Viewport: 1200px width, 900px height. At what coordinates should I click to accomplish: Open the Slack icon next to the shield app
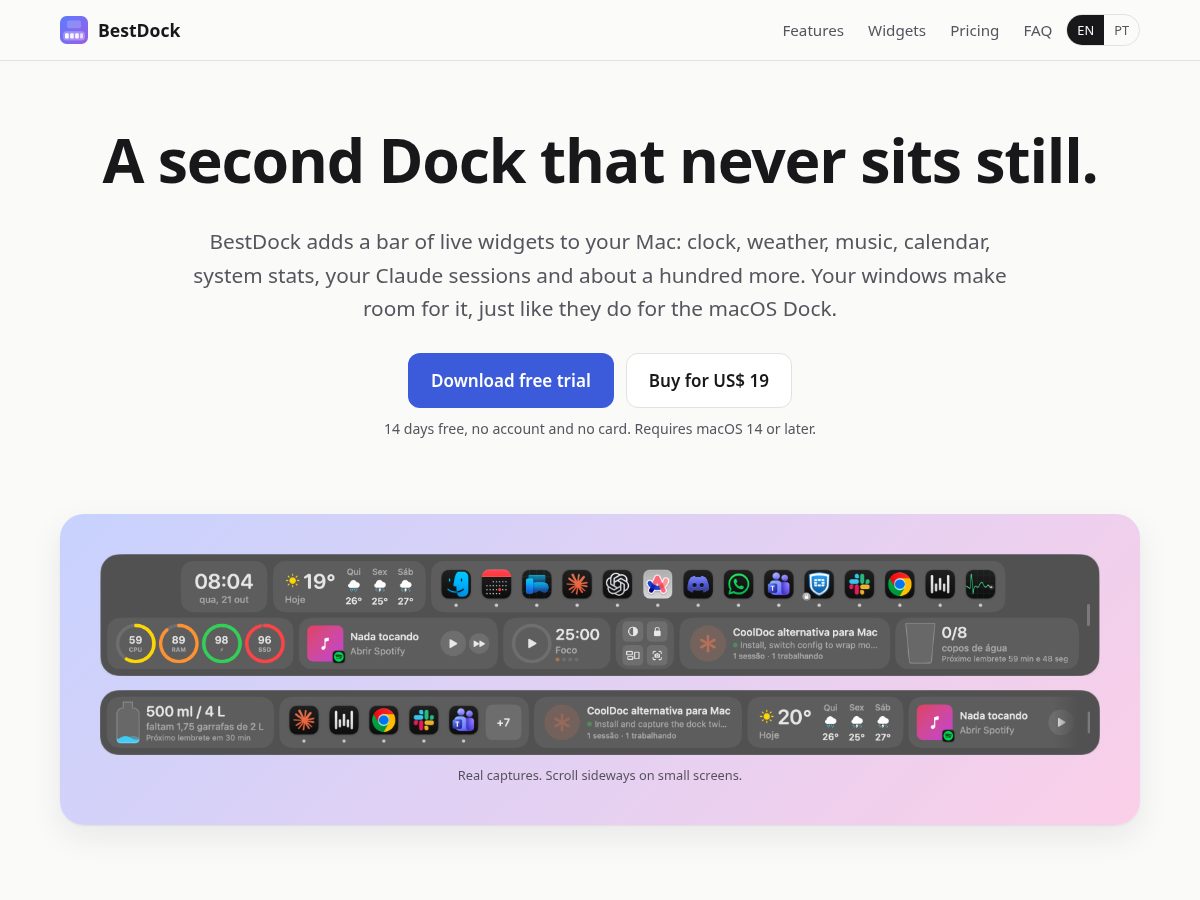859,584
